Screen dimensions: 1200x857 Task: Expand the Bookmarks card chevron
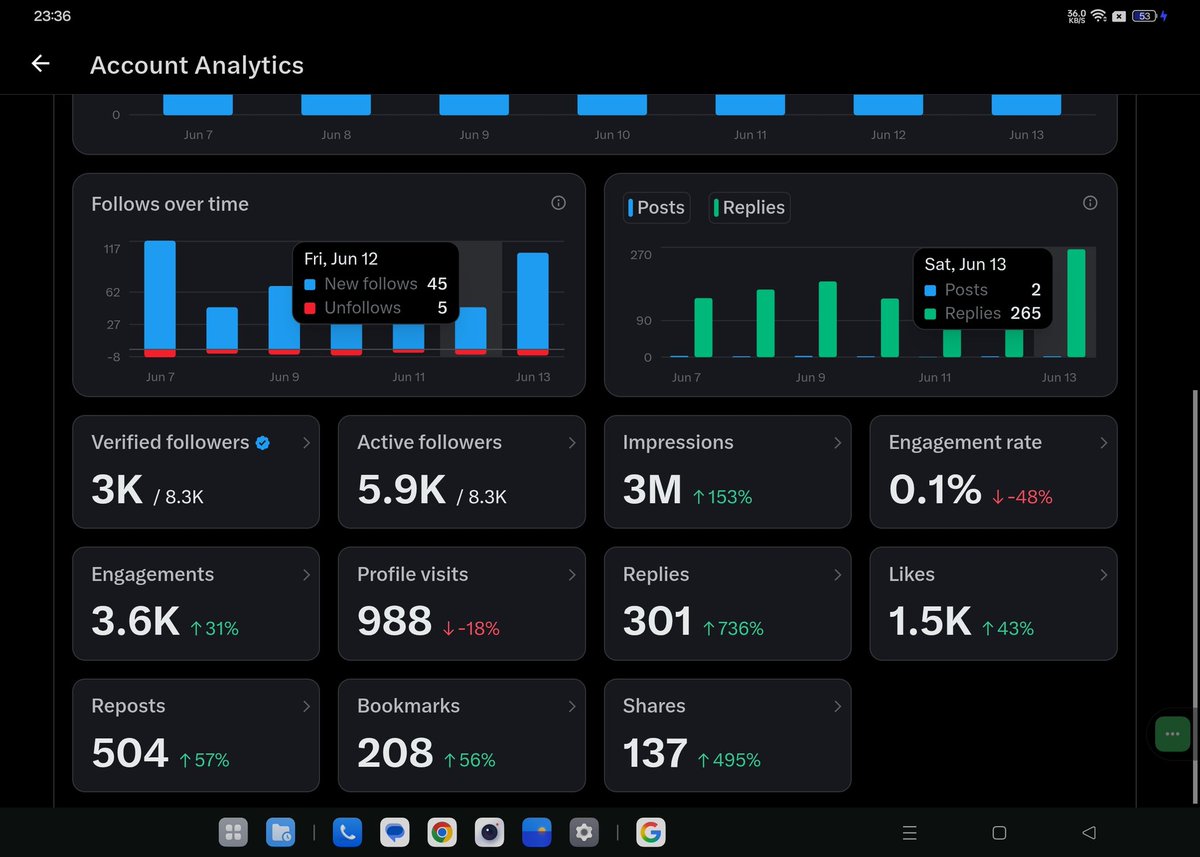pyautogui.click(x=572, y=707)
